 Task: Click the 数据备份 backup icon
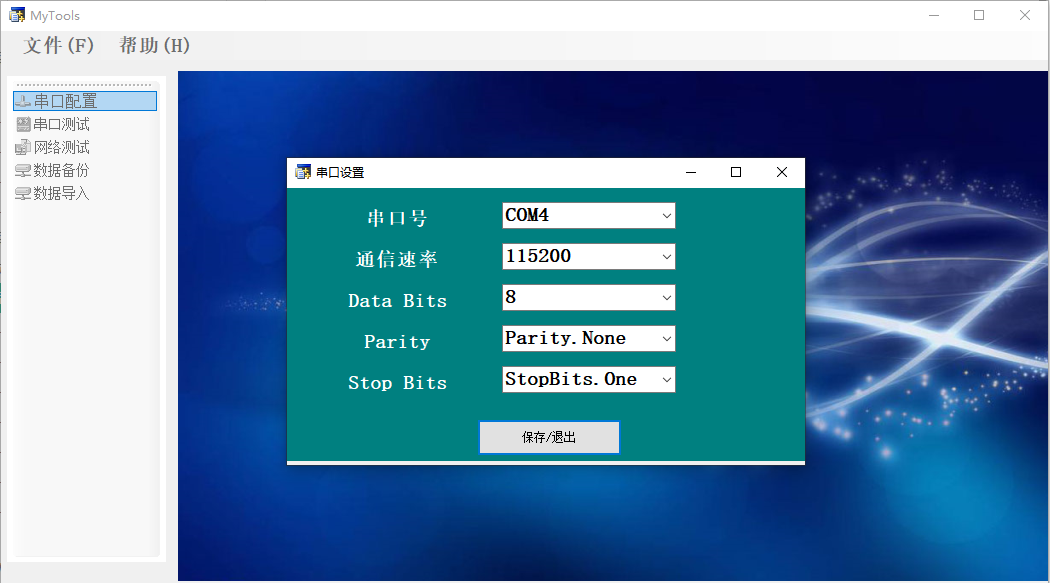tap(21, 169)
